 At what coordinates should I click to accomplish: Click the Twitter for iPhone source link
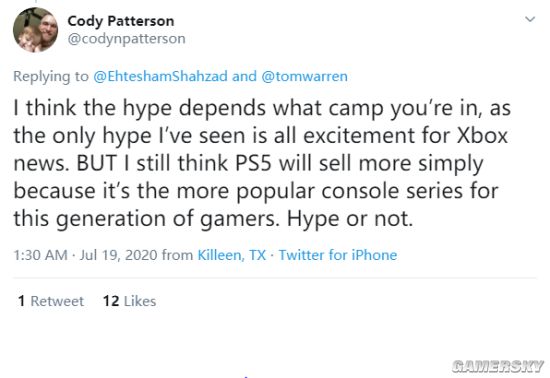(x=338, y=255)
